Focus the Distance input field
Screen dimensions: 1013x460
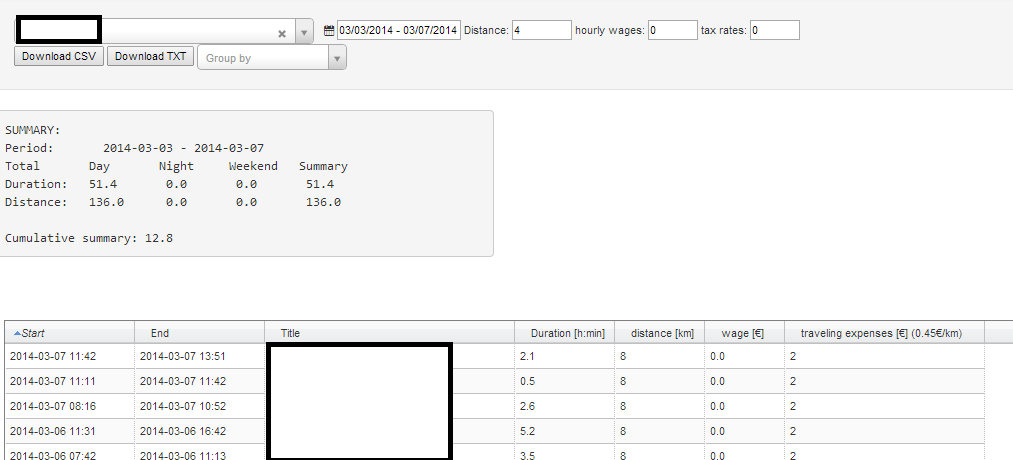tap(542, 30)
